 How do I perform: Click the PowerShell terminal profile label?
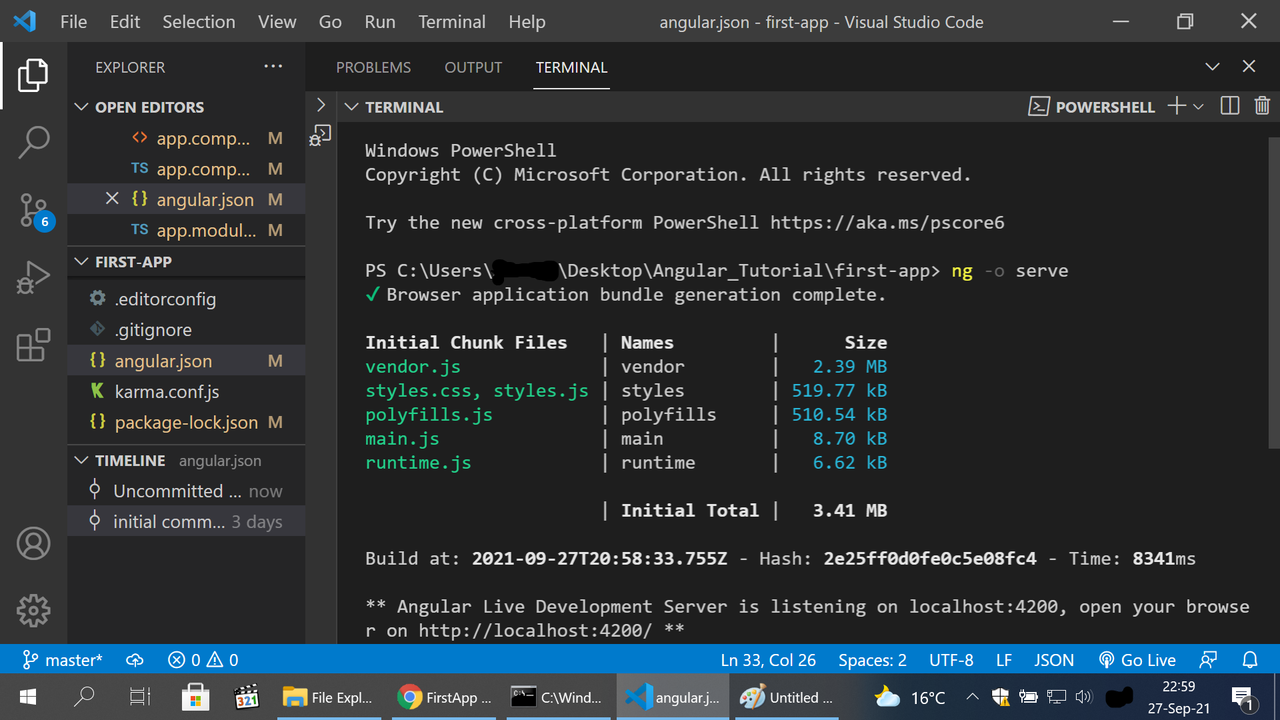1092,106
